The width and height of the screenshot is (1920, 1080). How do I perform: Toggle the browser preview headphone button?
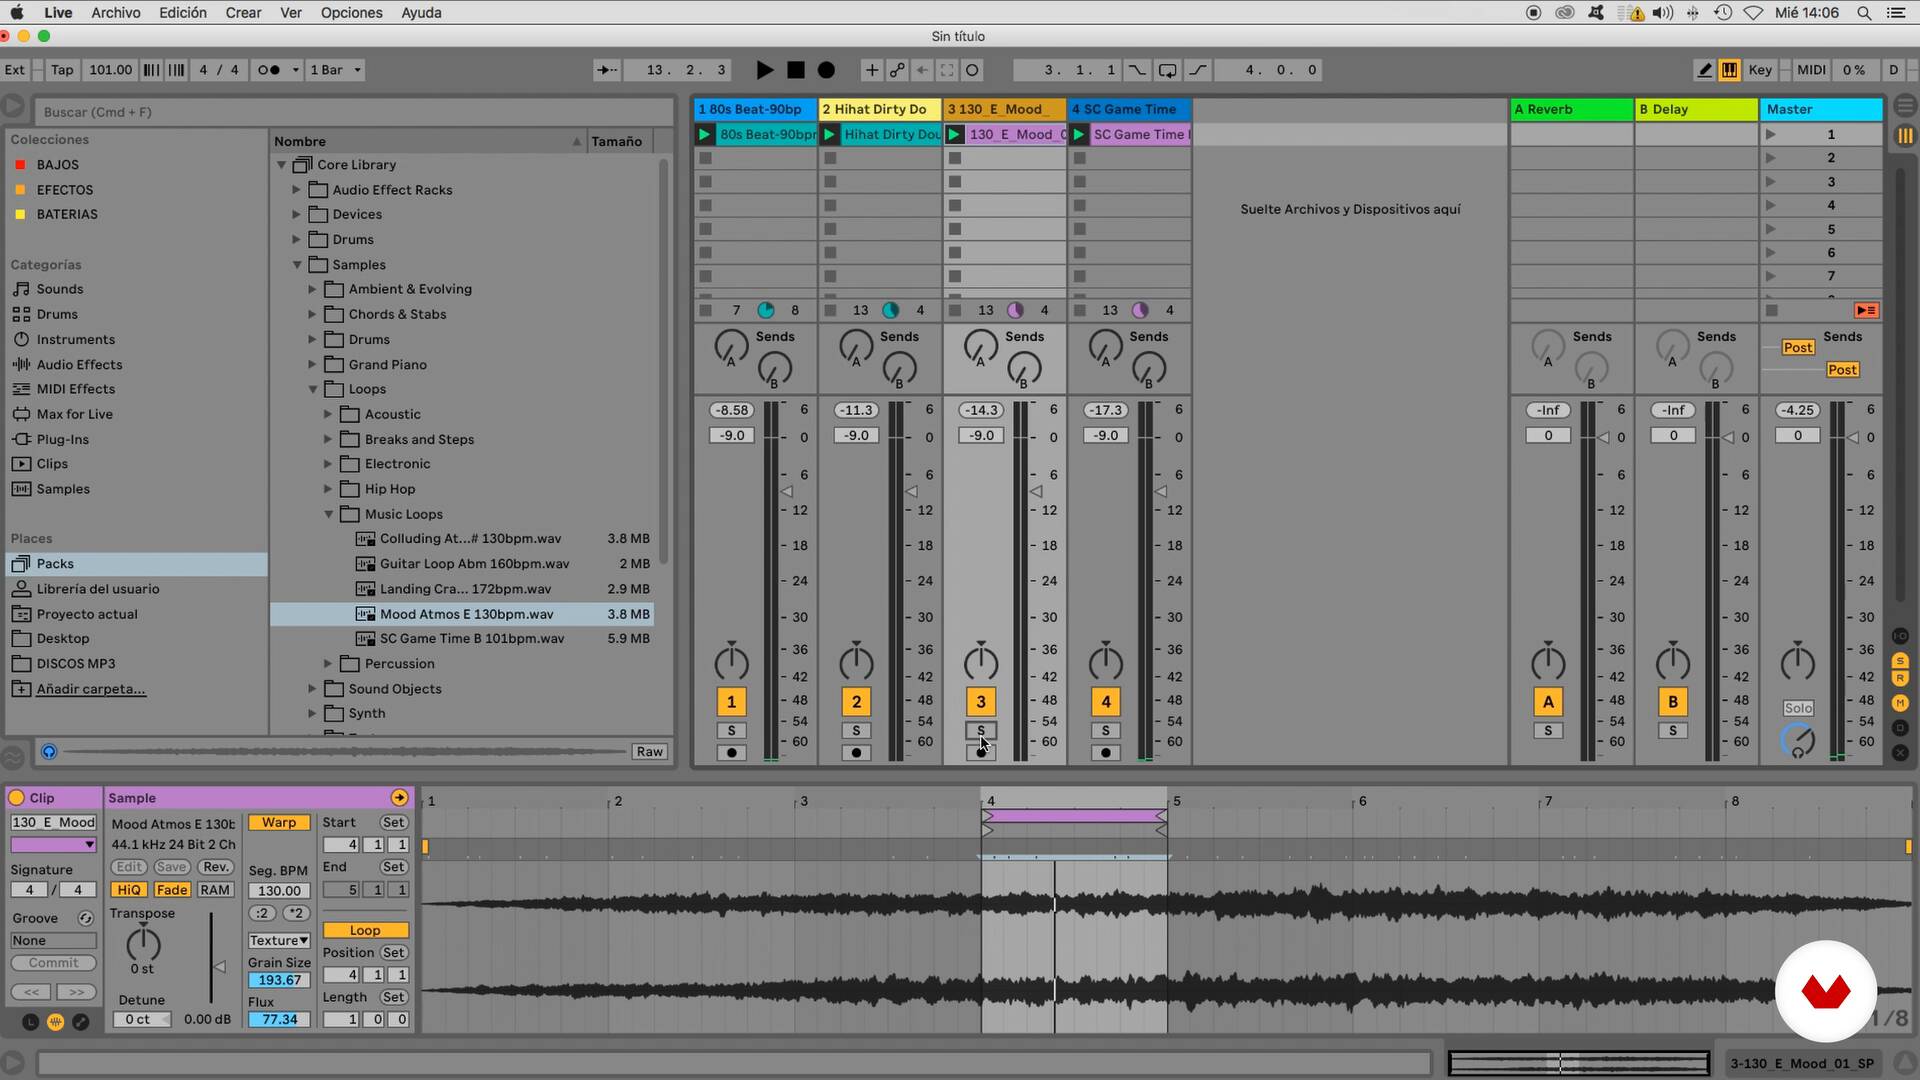49,752
